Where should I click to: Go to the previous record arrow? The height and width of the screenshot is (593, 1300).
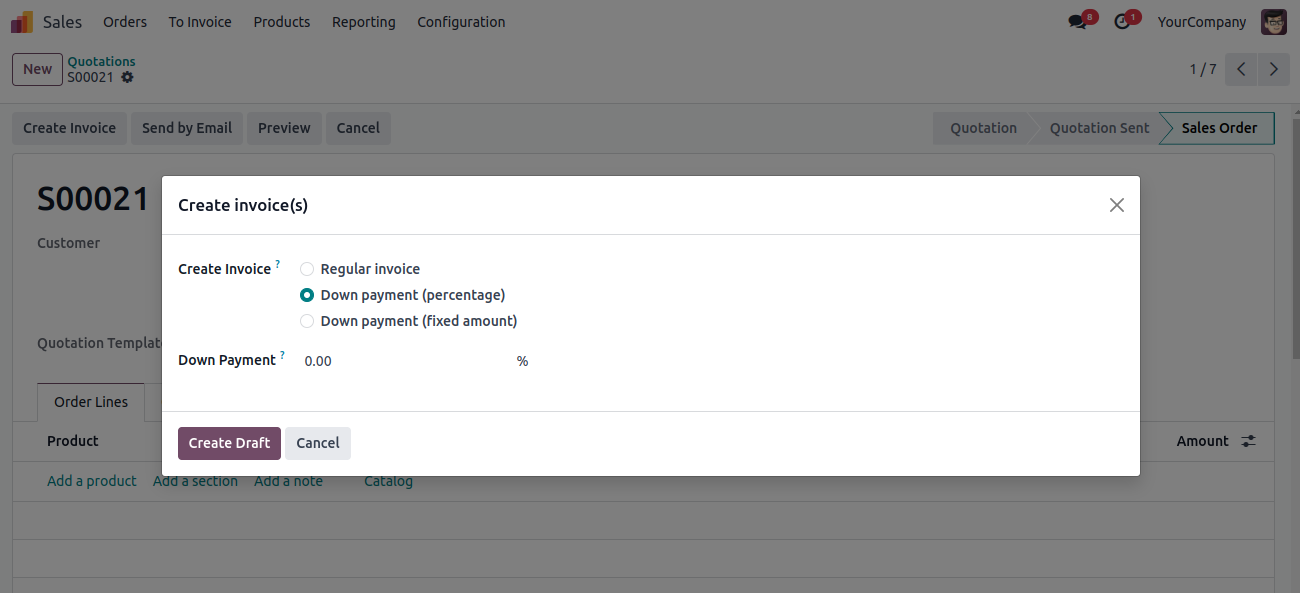pos(1241,69)
